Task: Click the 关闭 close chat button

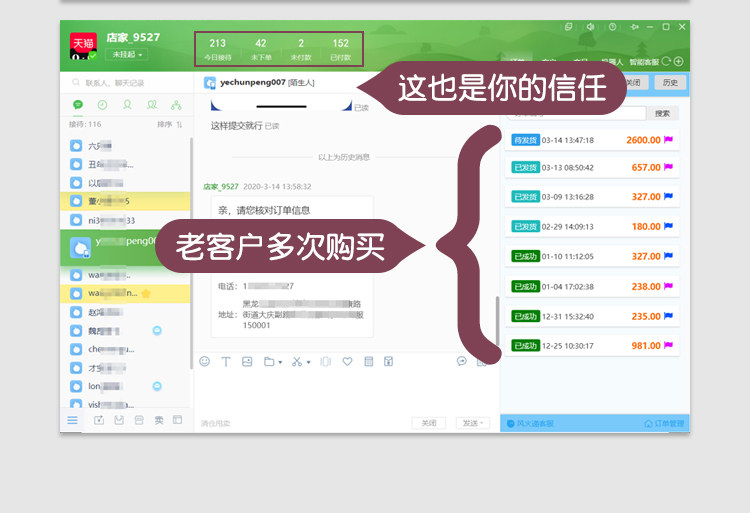Action: pyautogui.click(x=429, y=423)
